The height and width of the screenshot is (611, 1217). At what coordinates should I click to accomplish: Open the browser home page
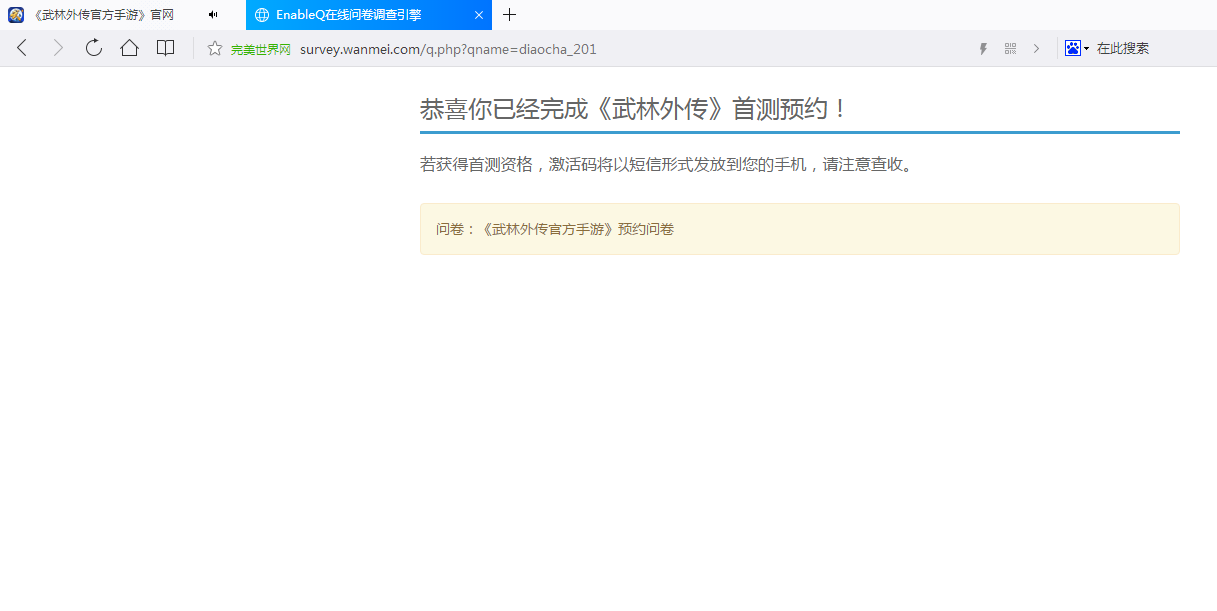tap(129, 48)
